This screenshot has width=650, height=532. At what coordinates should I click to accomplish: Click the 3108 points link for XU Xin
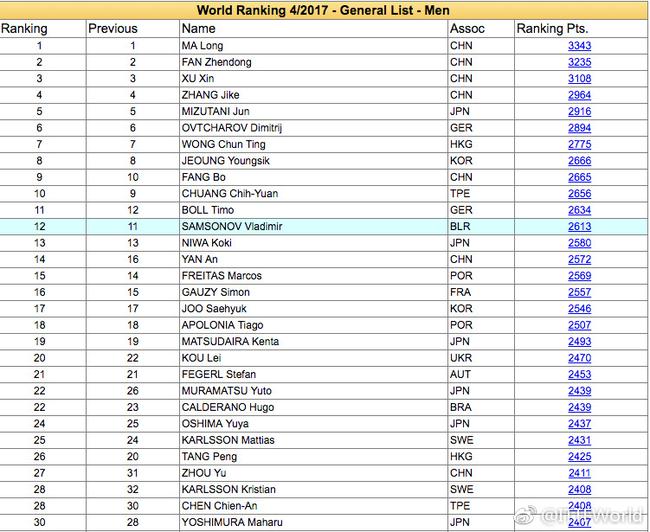click(579, 78)
